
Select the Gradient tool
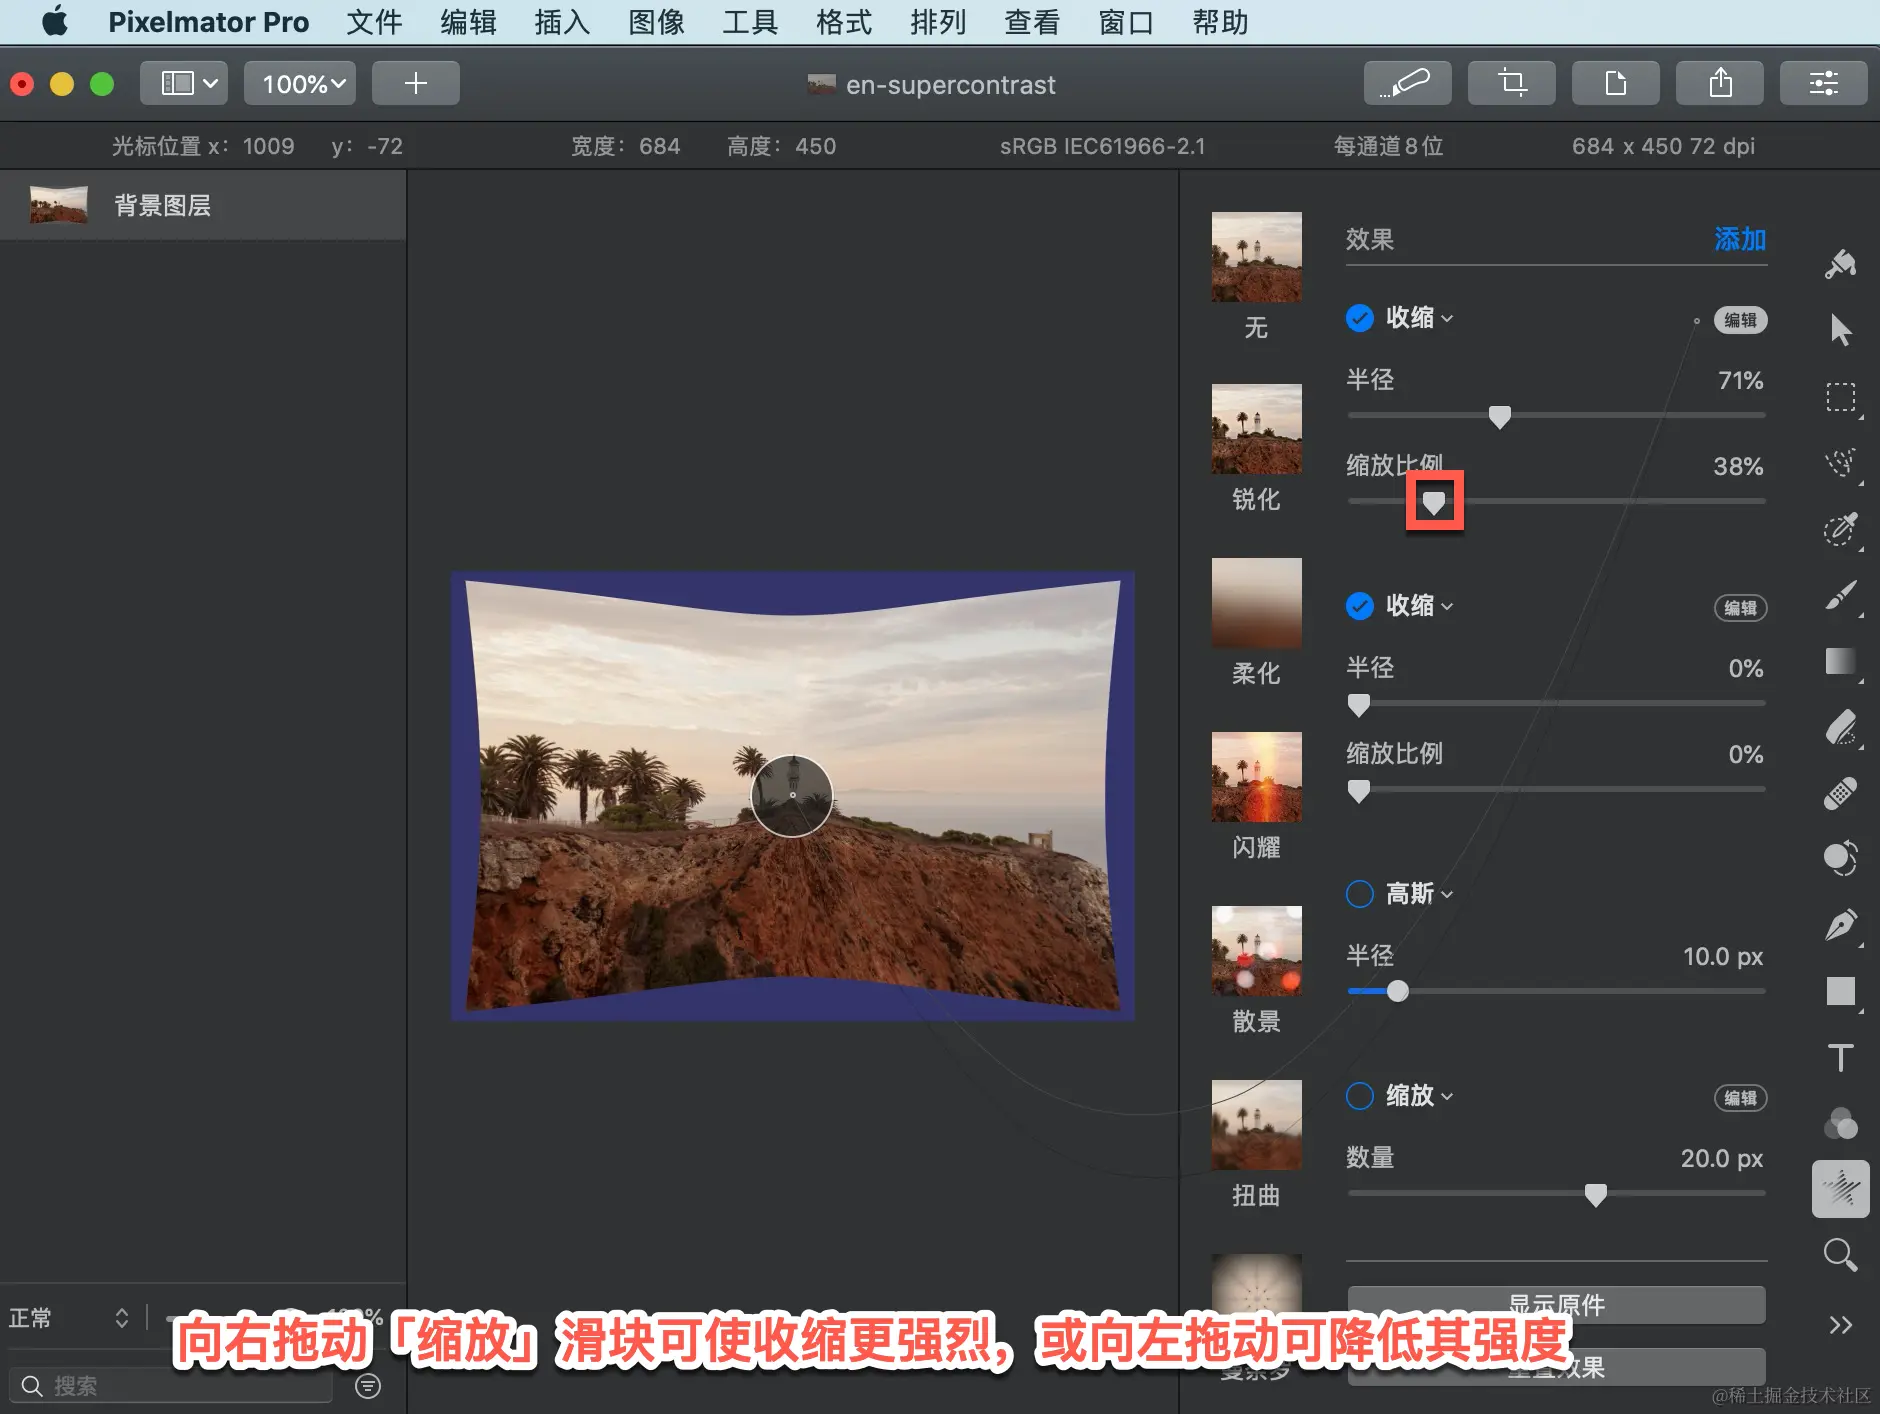1840,661
